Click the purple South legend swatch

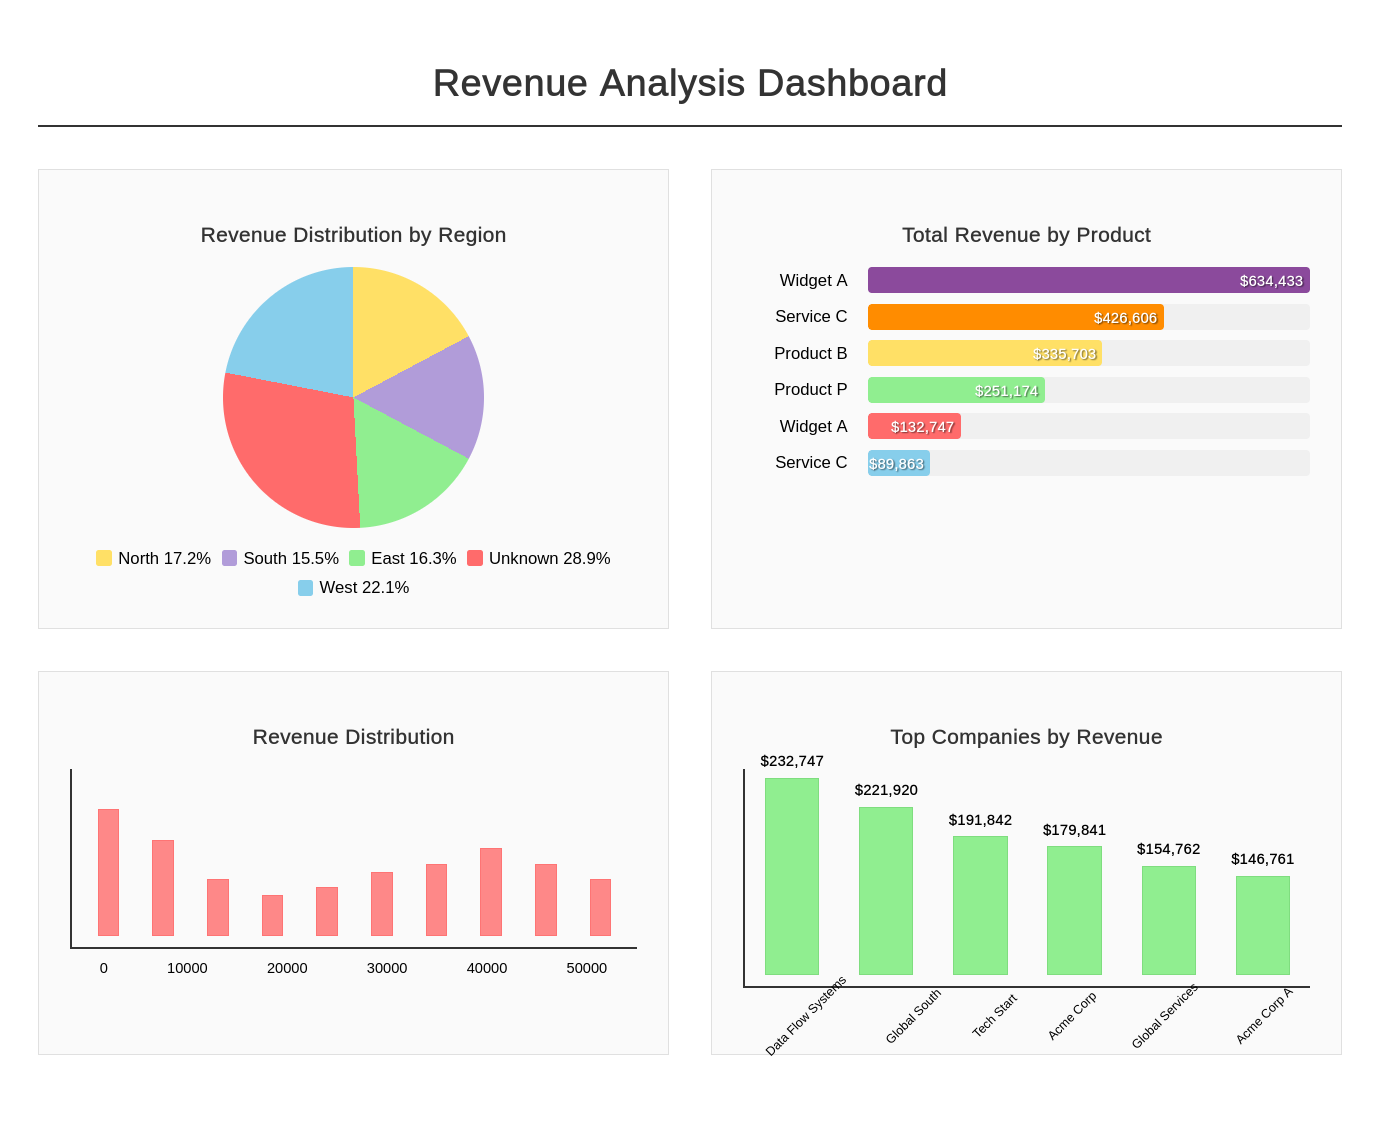(230, 558)
